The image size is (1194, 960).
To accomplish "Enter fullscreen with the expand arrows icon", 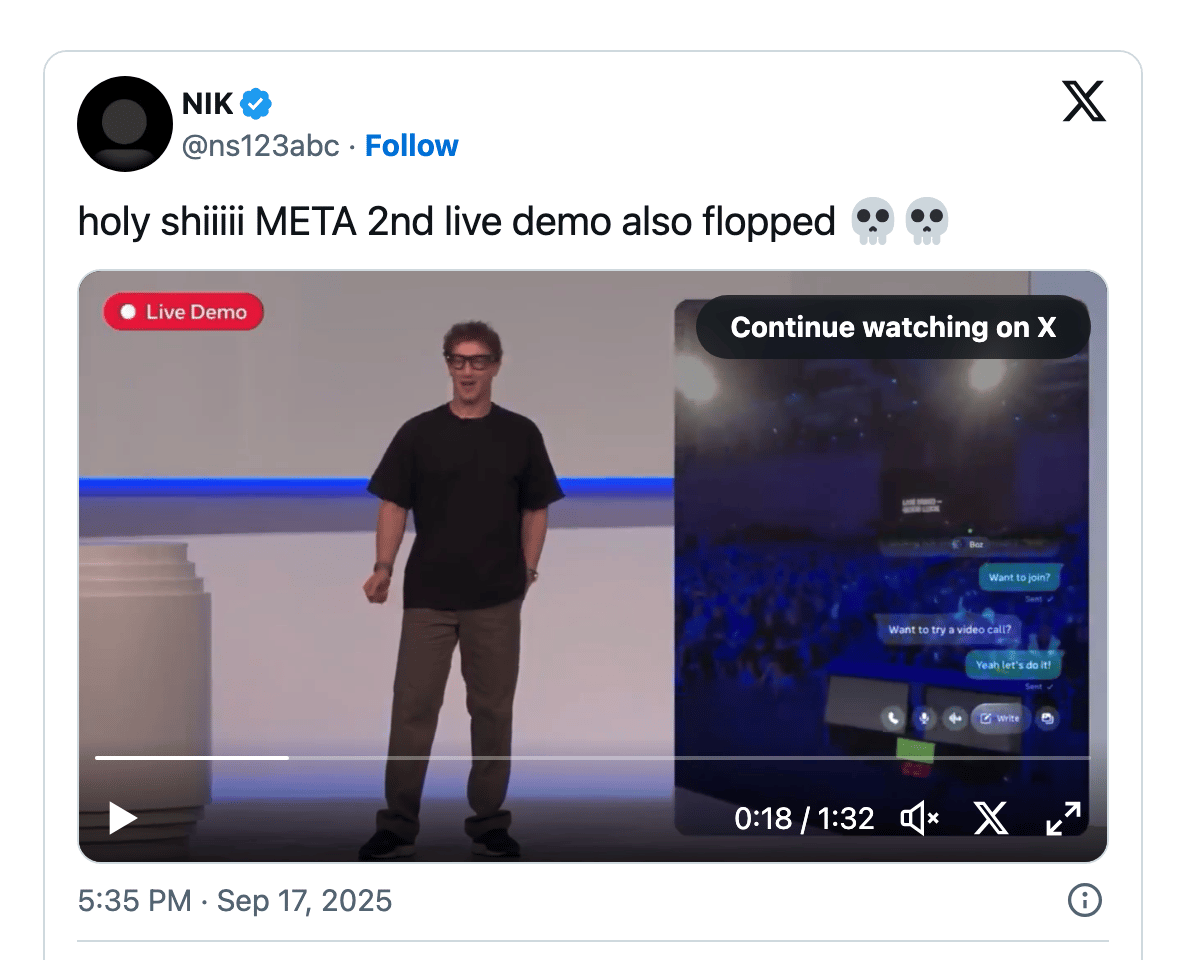I will pyautogui.click(x=1063, y=818).
